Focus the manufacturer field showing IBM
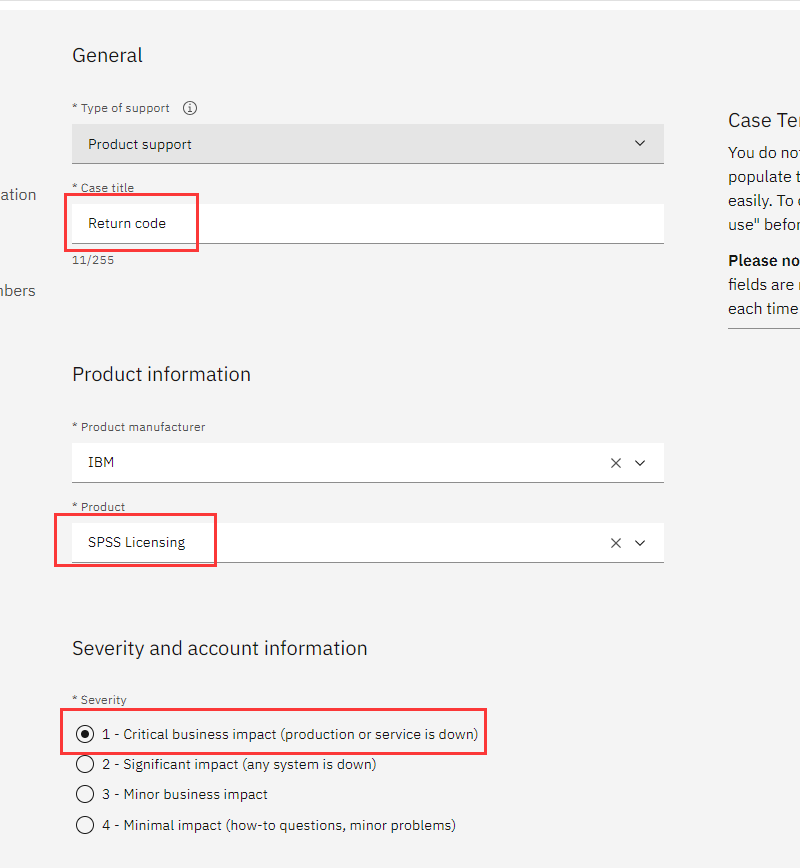Screen dimensions: 800x868 (x=330, y=463)
